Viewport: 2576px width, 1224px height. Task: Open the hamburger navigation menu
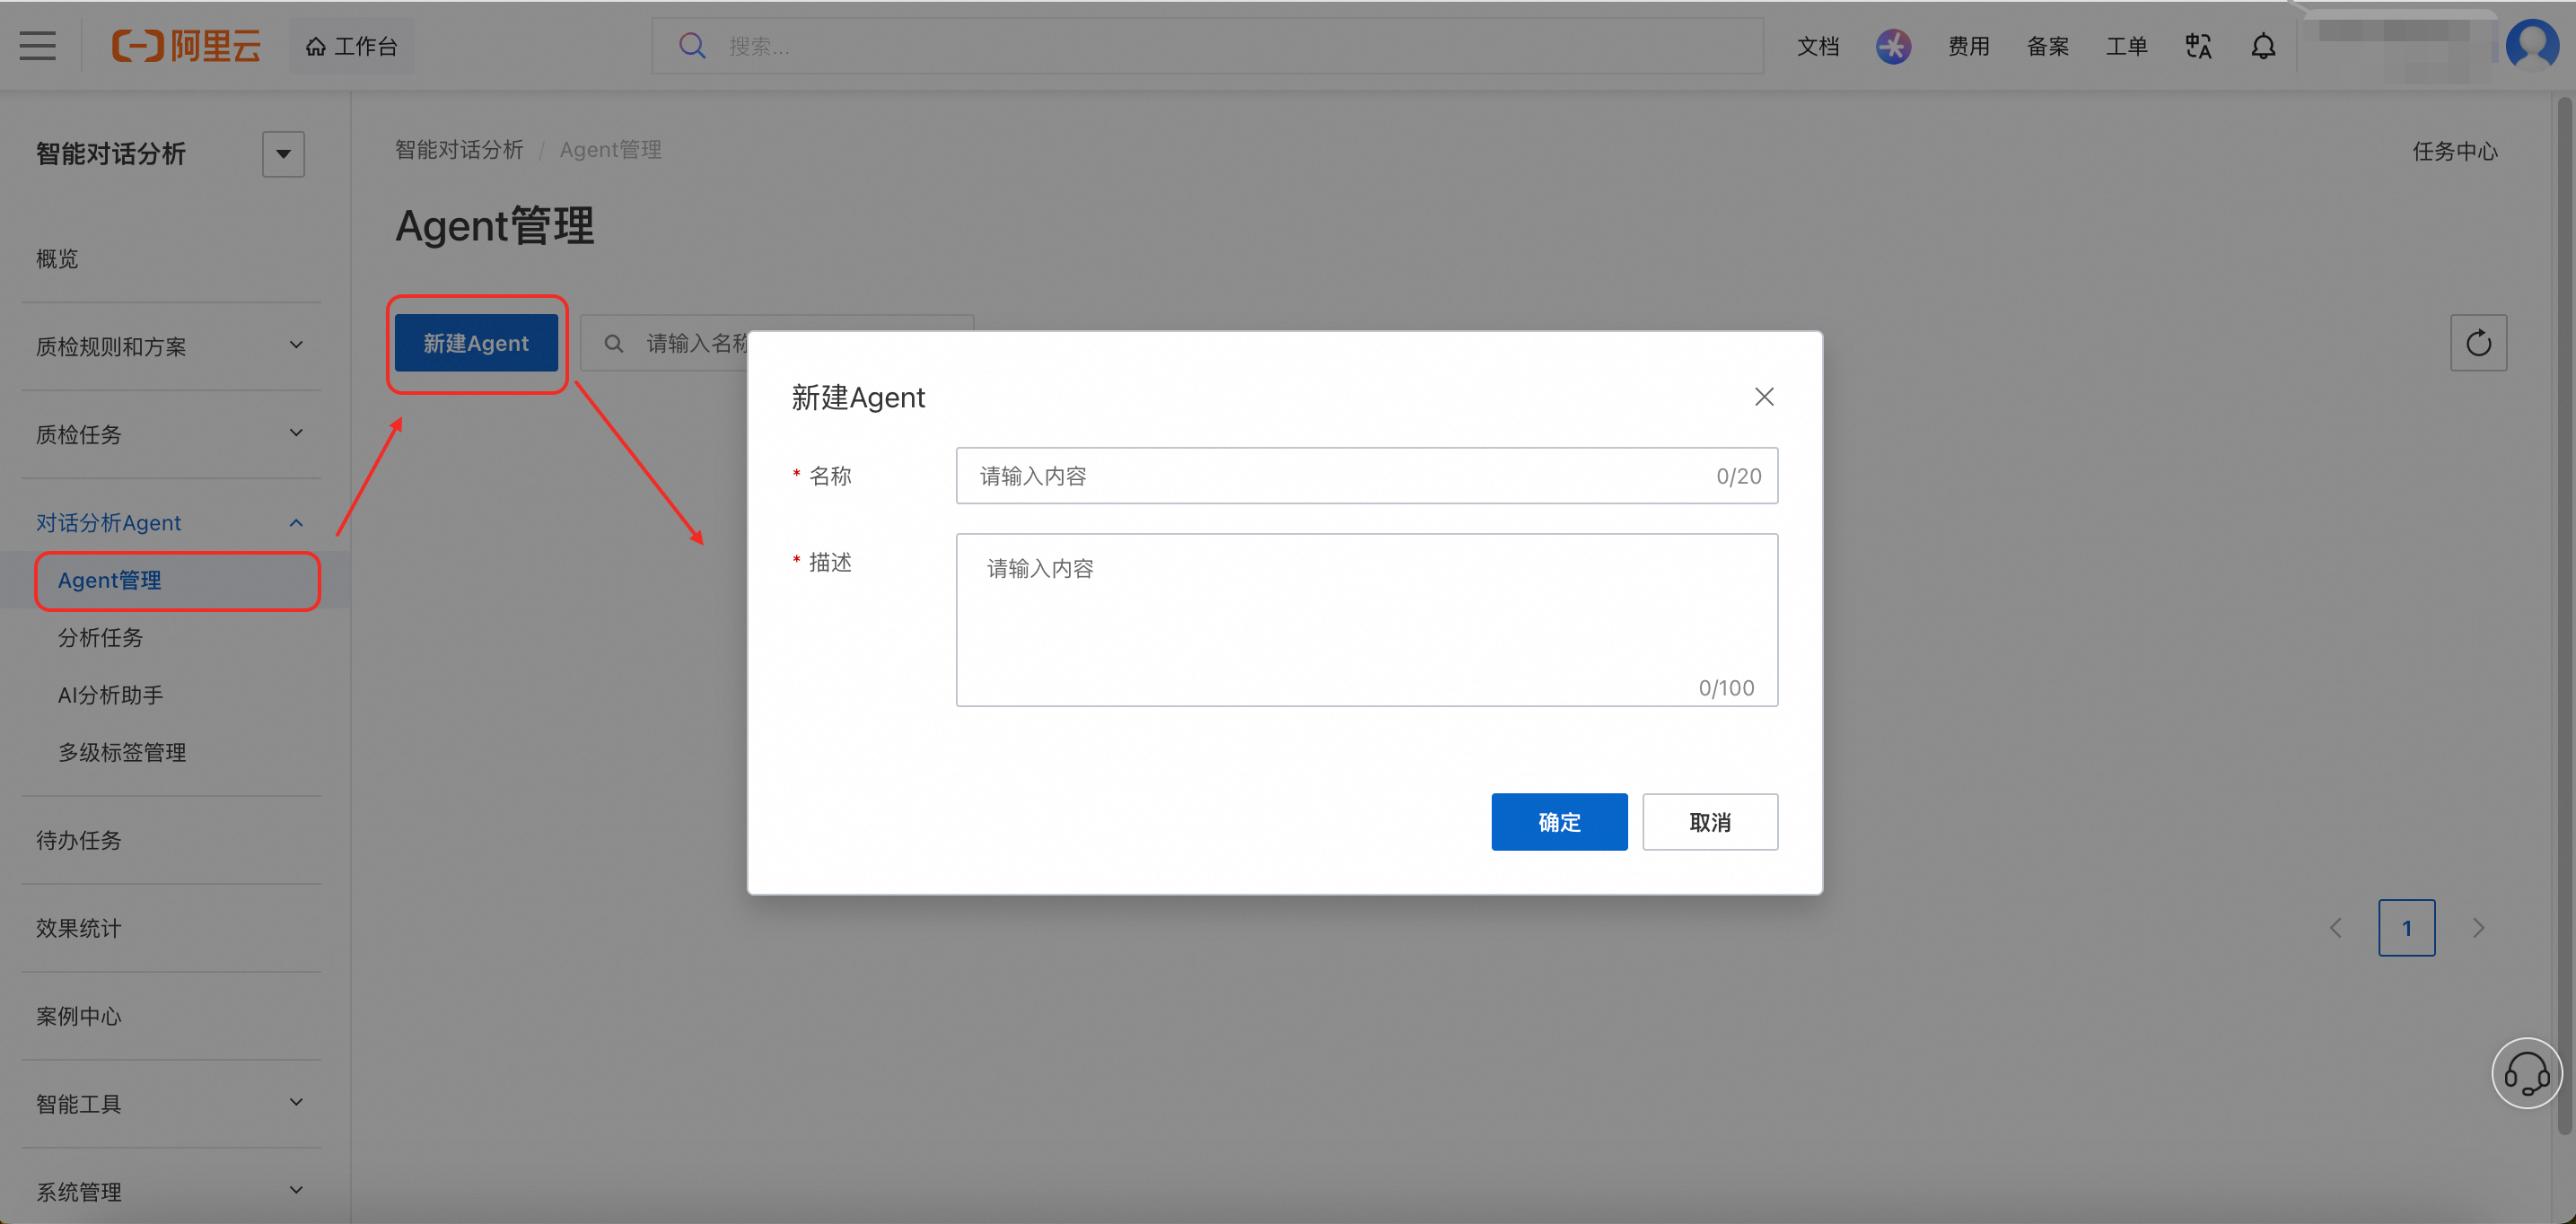38,46
